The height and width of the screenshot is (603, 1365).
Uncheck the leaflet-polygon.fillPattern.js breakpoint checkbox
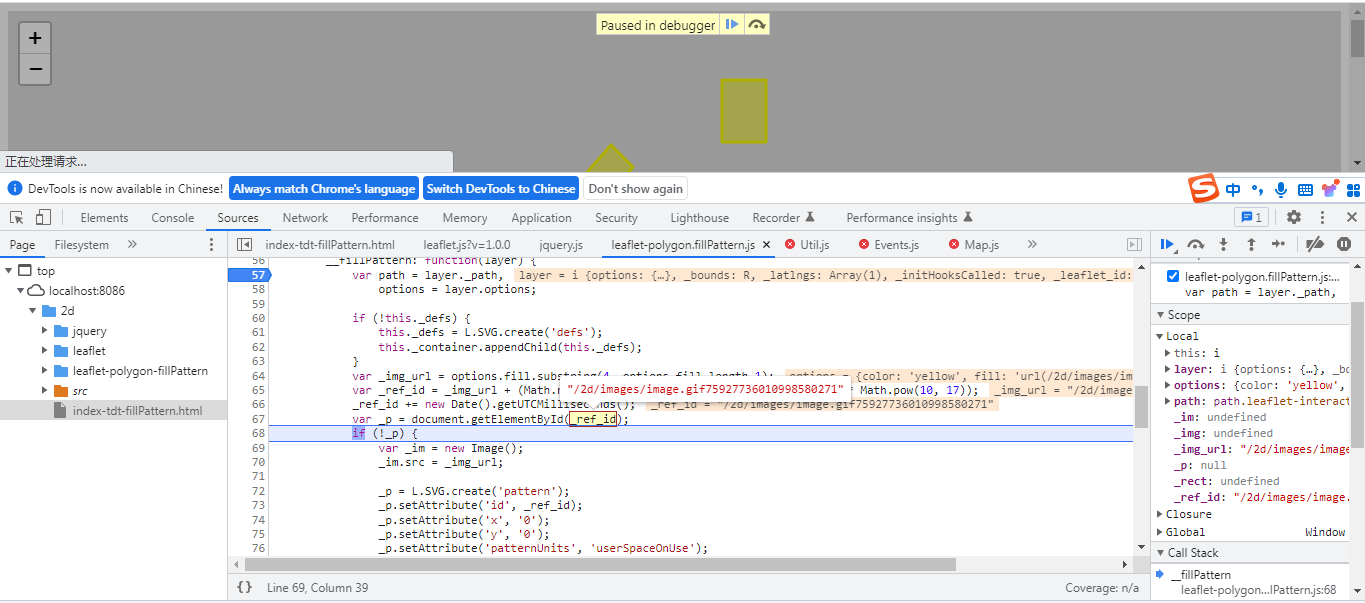[x=1173, y=276]
